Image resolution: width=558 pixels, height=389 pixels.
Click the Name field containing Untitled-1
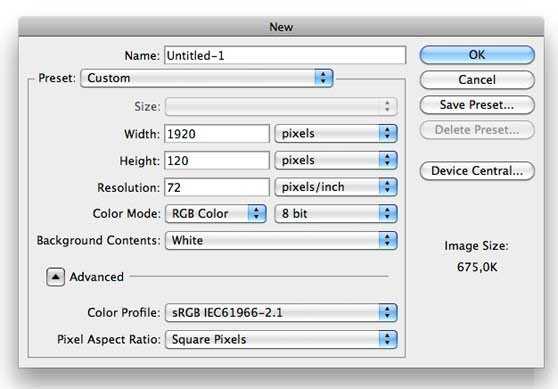tap(285, 56)
